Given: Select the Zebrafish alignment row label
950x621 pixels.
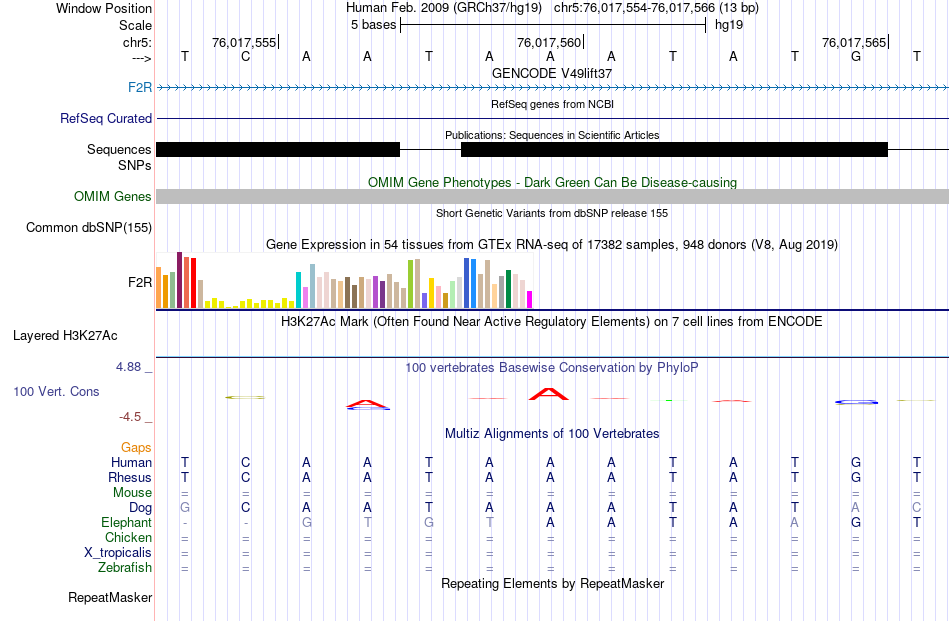Looking at the screenshot, I should 125,568.
